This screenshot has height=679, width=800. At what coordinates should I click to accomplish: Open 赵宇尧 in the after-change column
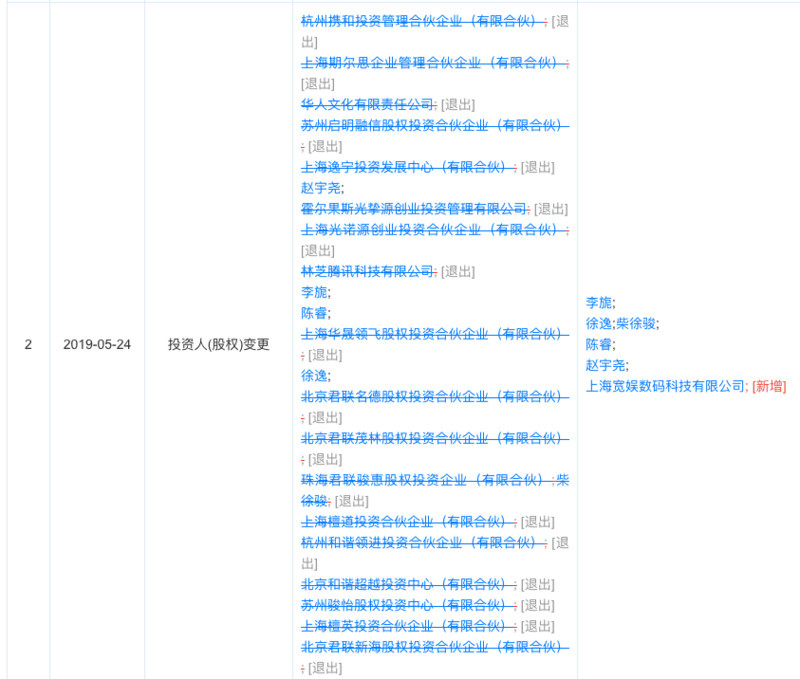click(606, 365)
